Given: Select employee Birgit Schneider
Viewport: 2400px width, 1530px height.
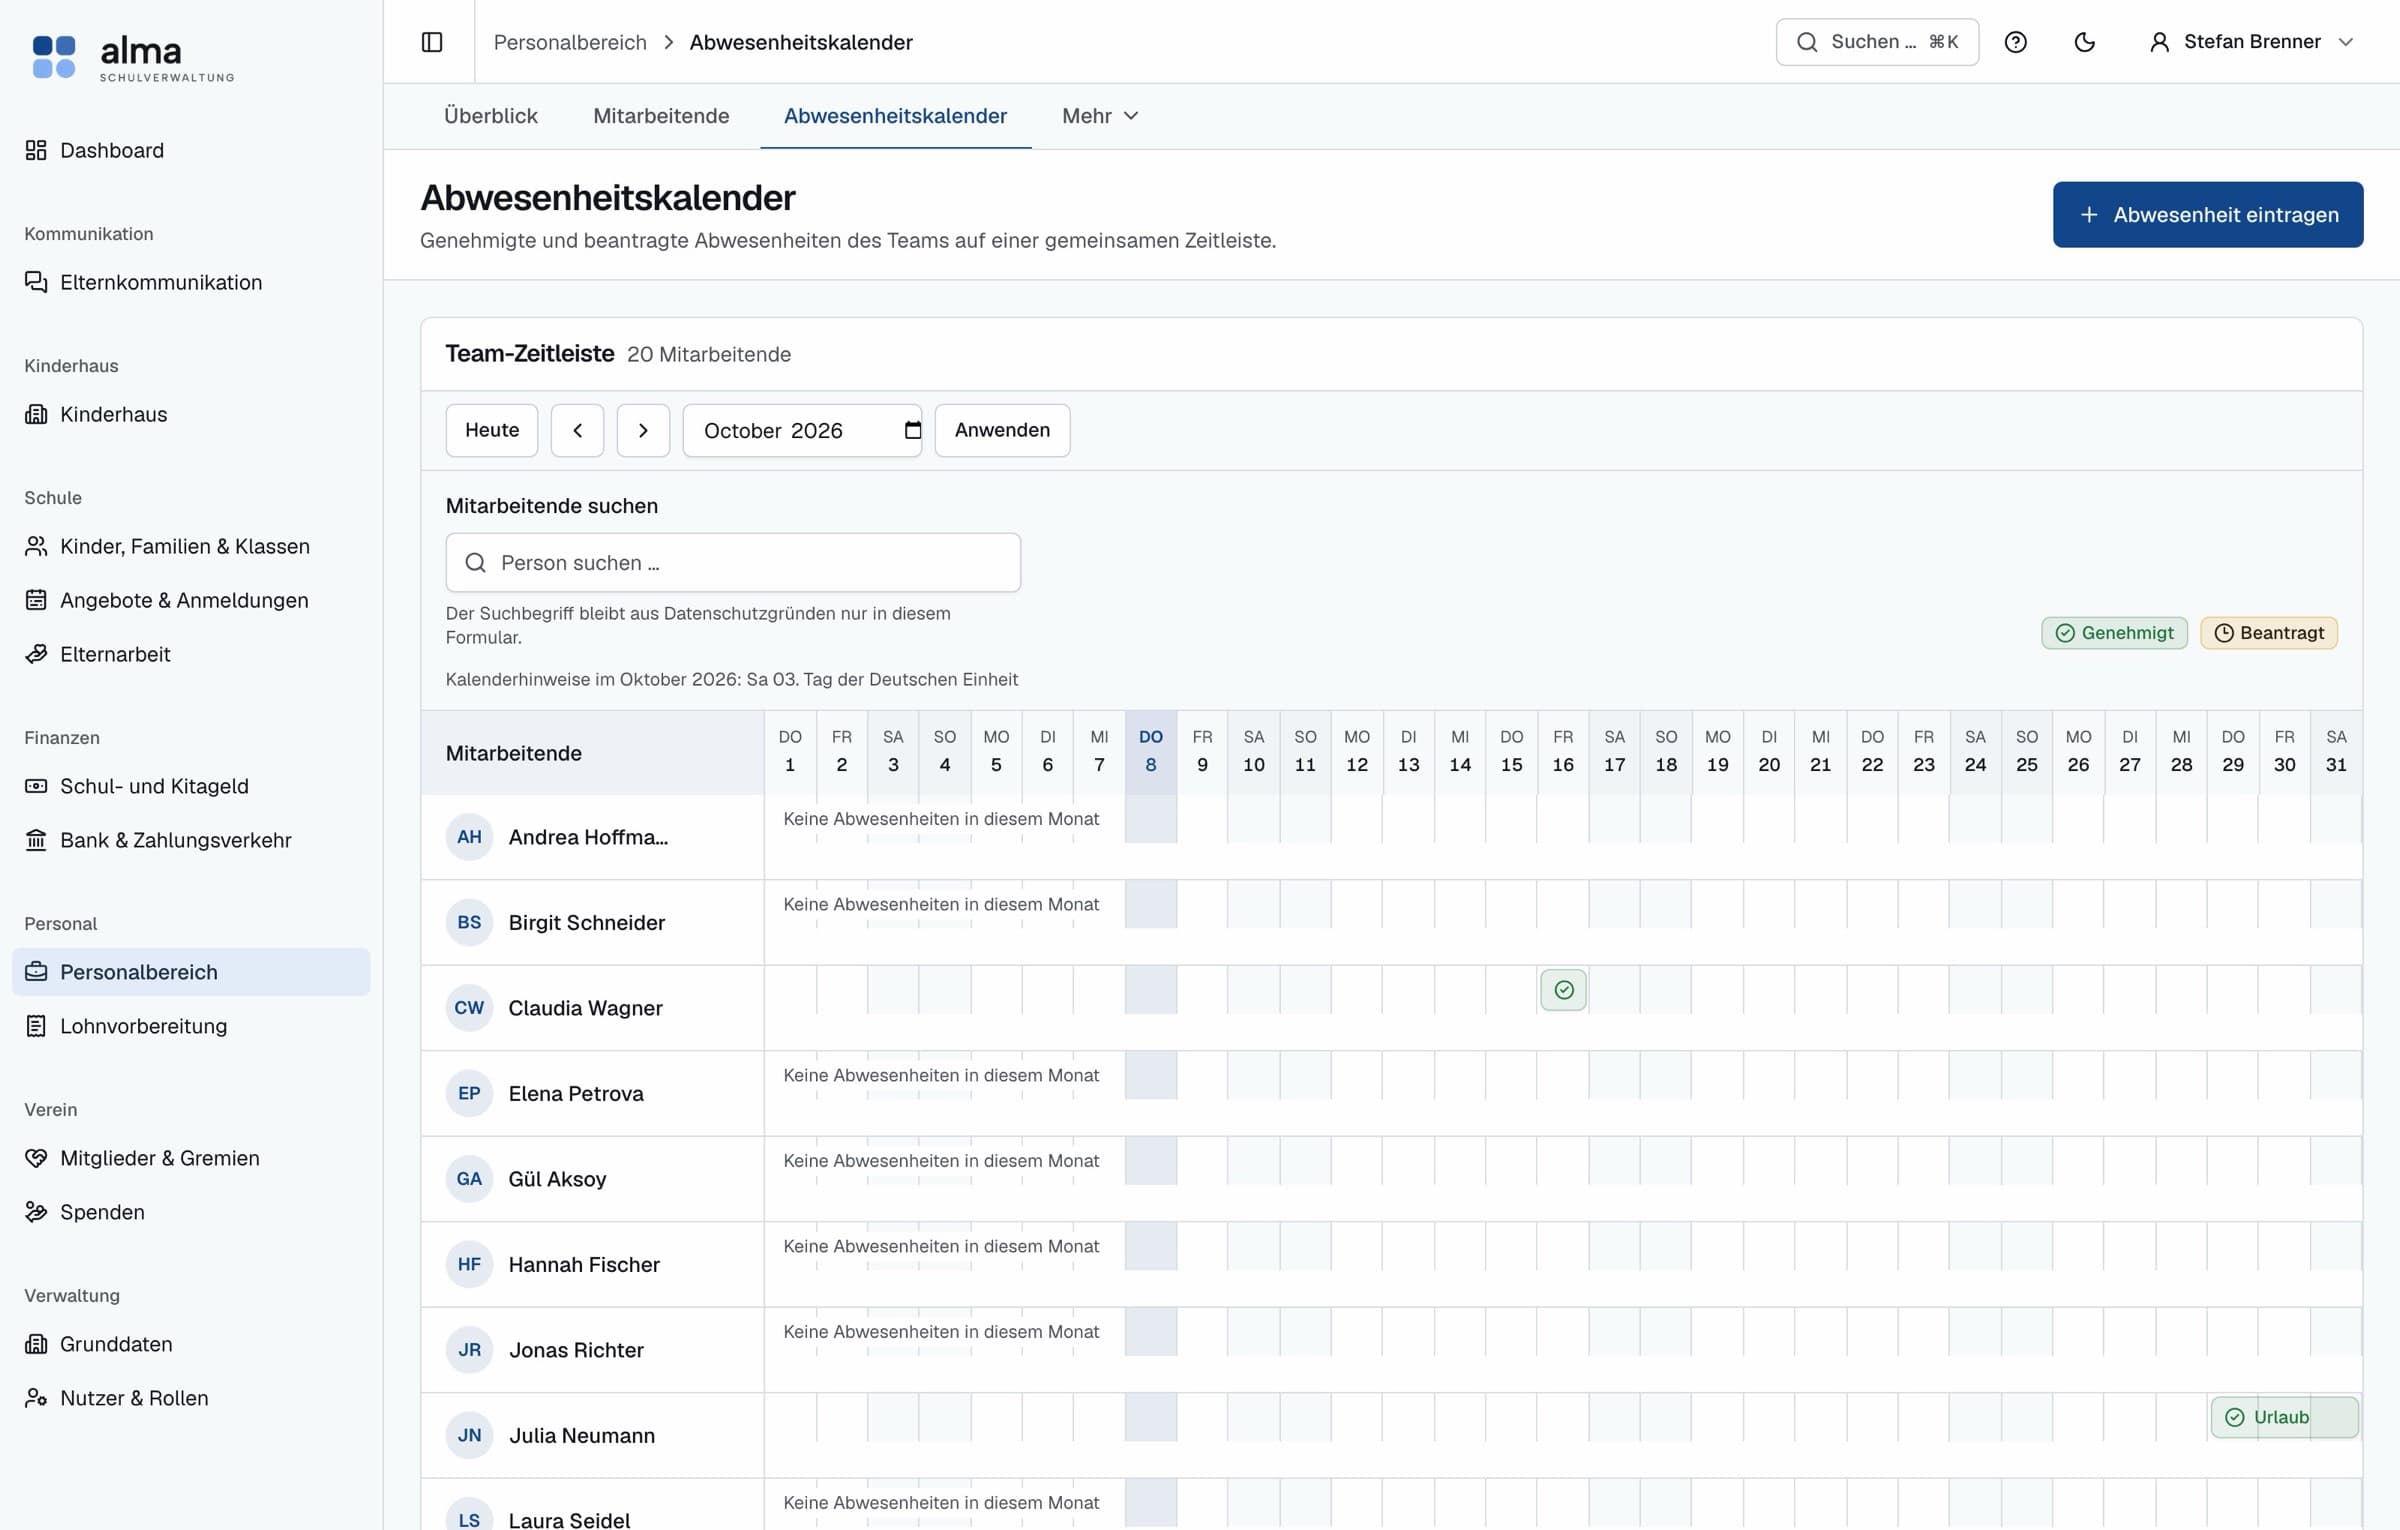Looking at the screenshot, I should pyautogui.click(x=586, y=922).
